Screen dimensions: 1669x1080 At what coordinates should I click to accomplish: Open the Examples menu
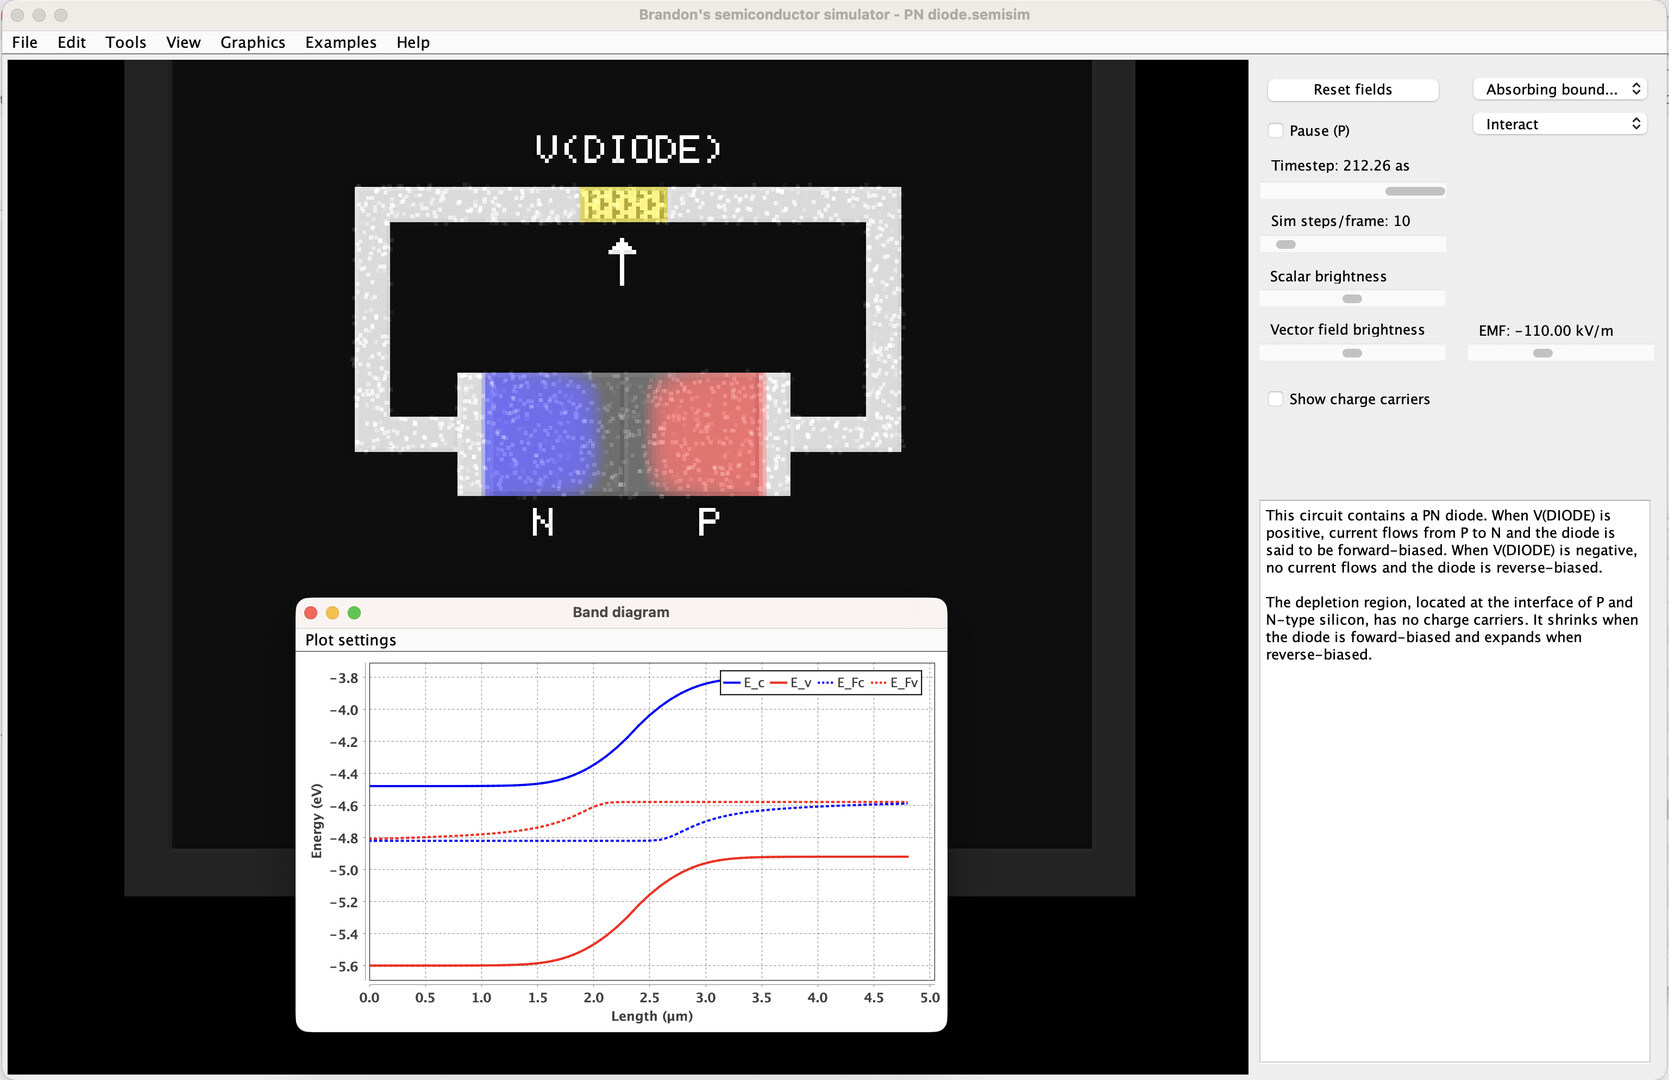tap(341, 42)
